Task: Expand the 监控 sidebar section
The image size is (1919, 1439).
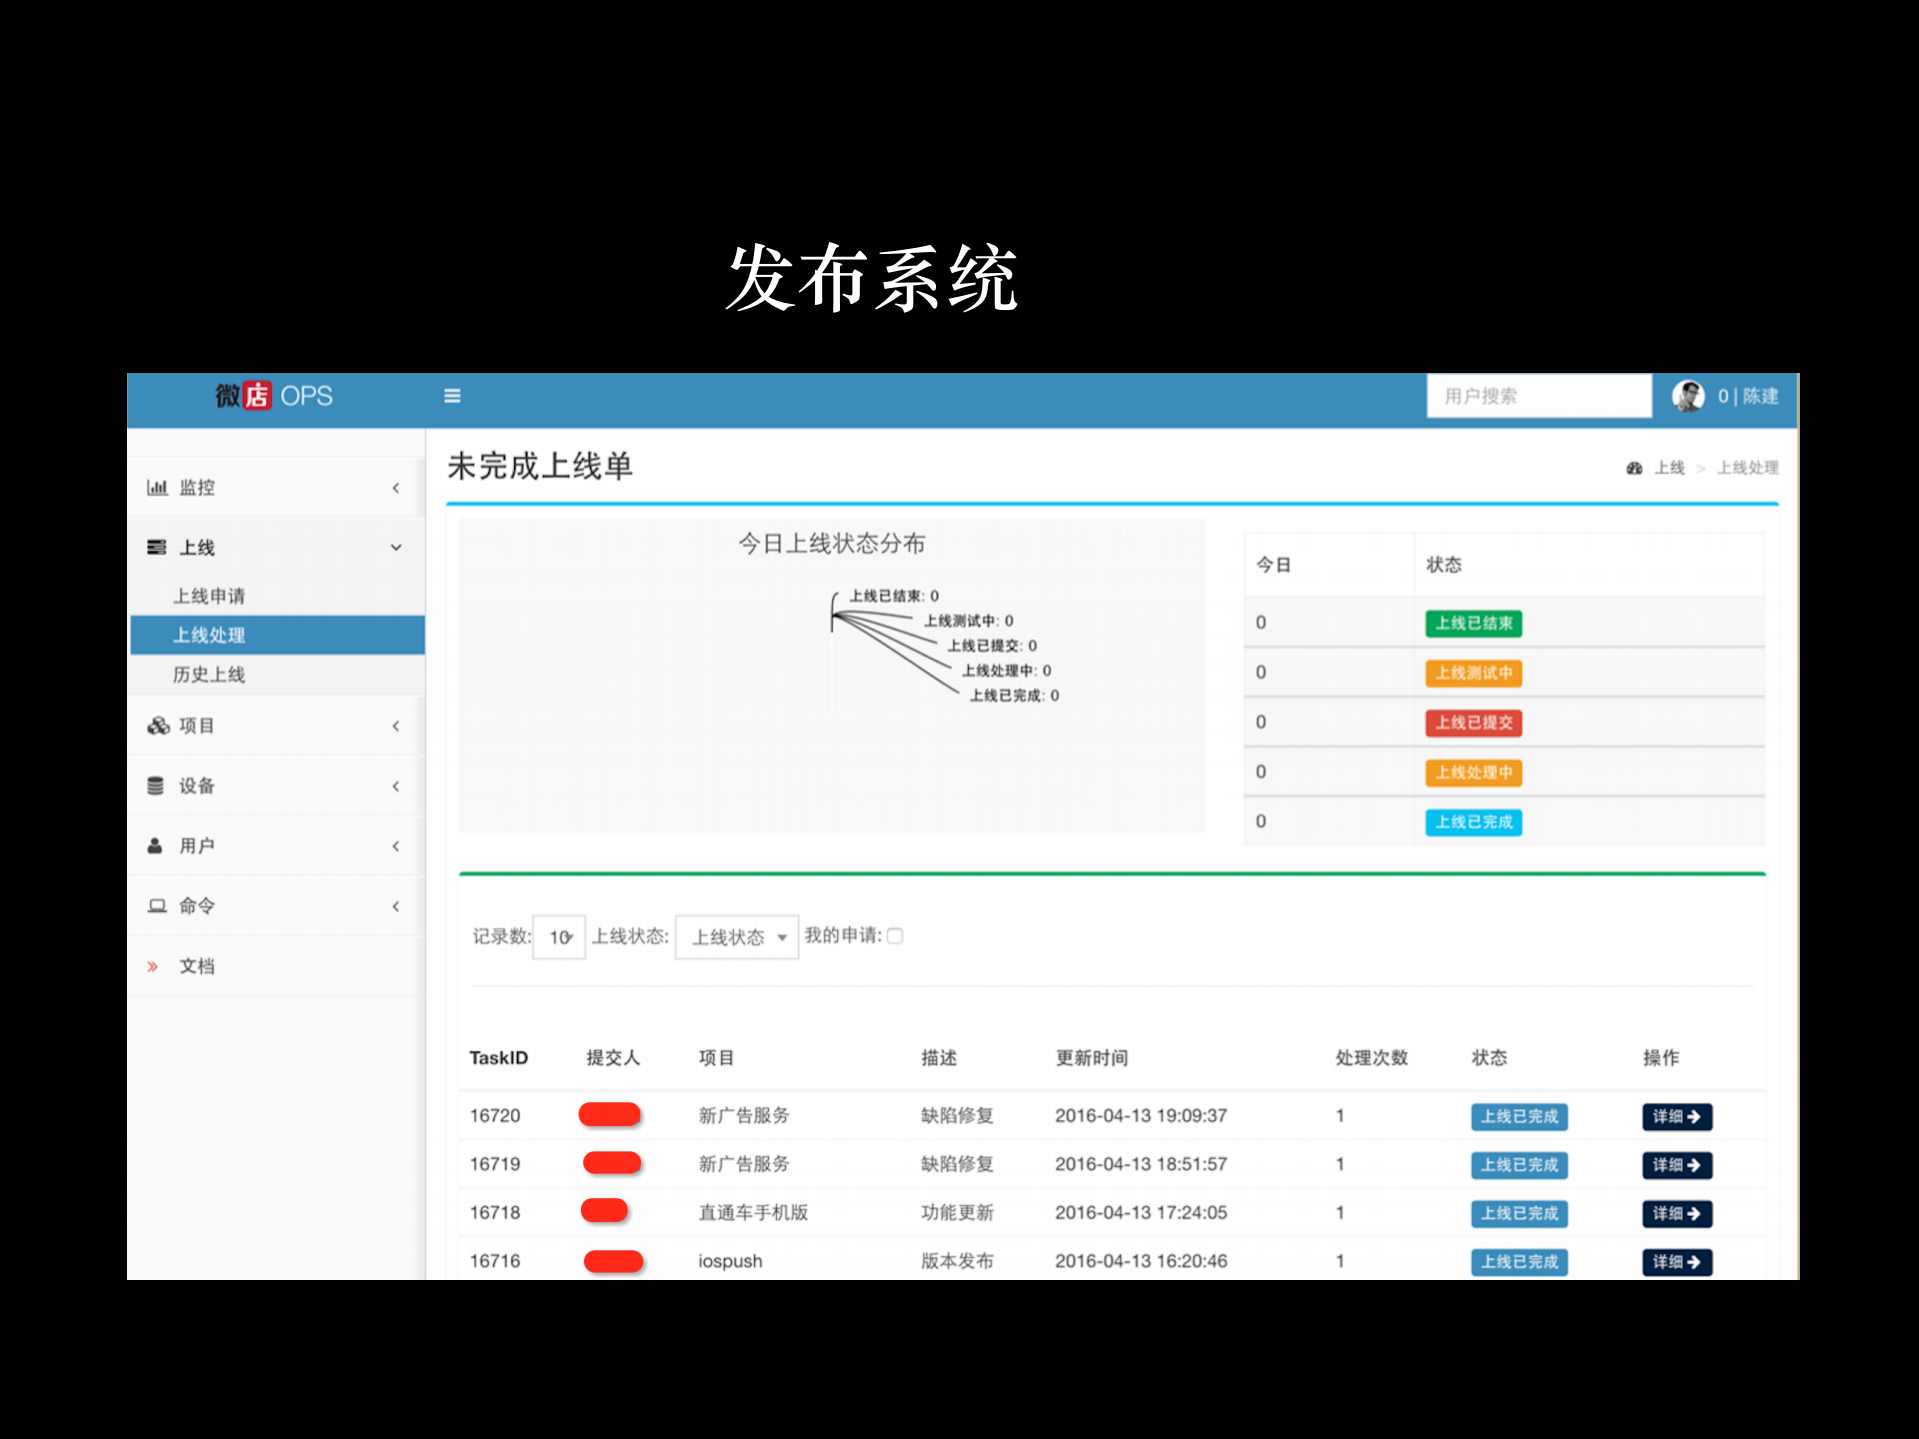Action: [396, 487]
